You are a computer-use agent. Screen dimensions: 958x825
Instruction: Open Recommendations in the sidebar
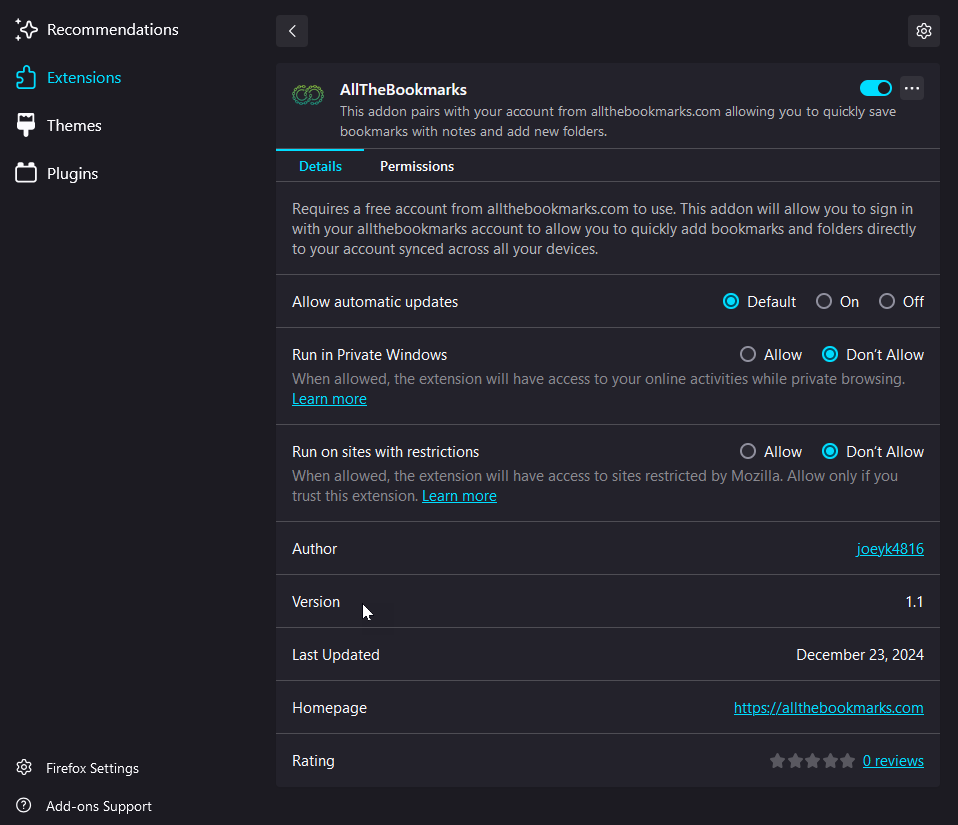pos(112,30)
